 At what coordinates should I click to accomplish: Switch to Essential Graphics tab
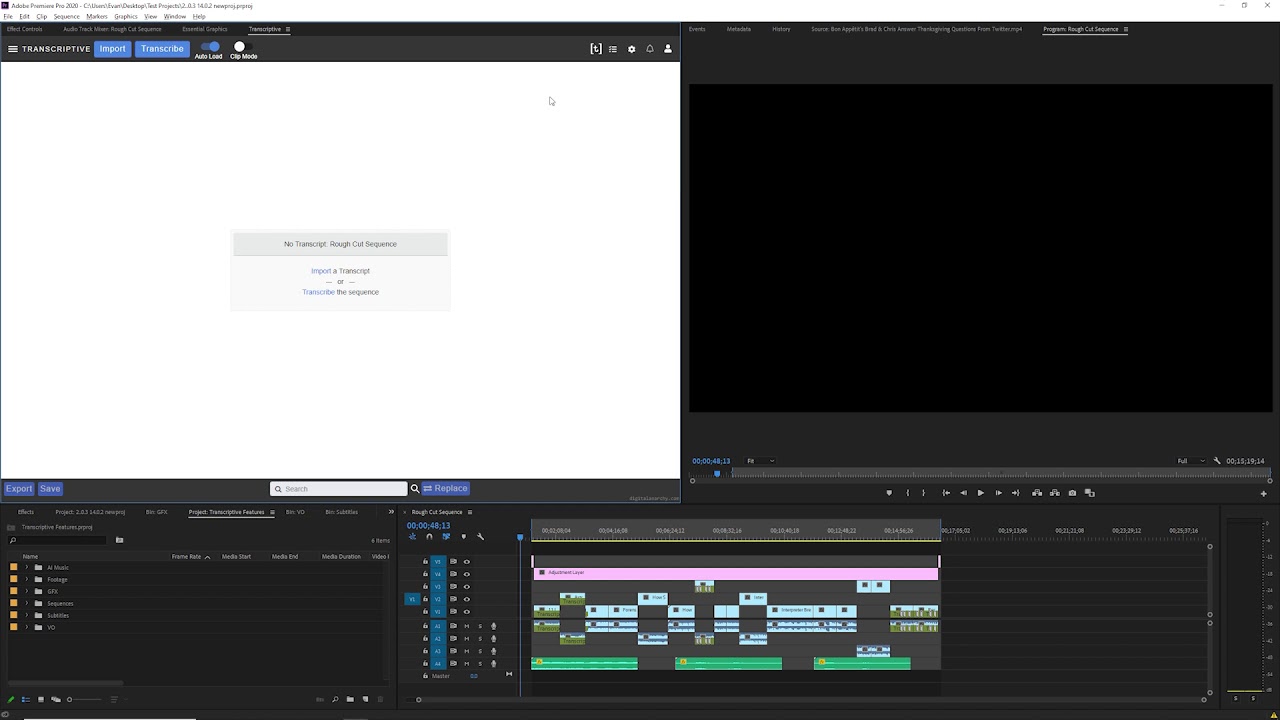(x=204, y=29)
